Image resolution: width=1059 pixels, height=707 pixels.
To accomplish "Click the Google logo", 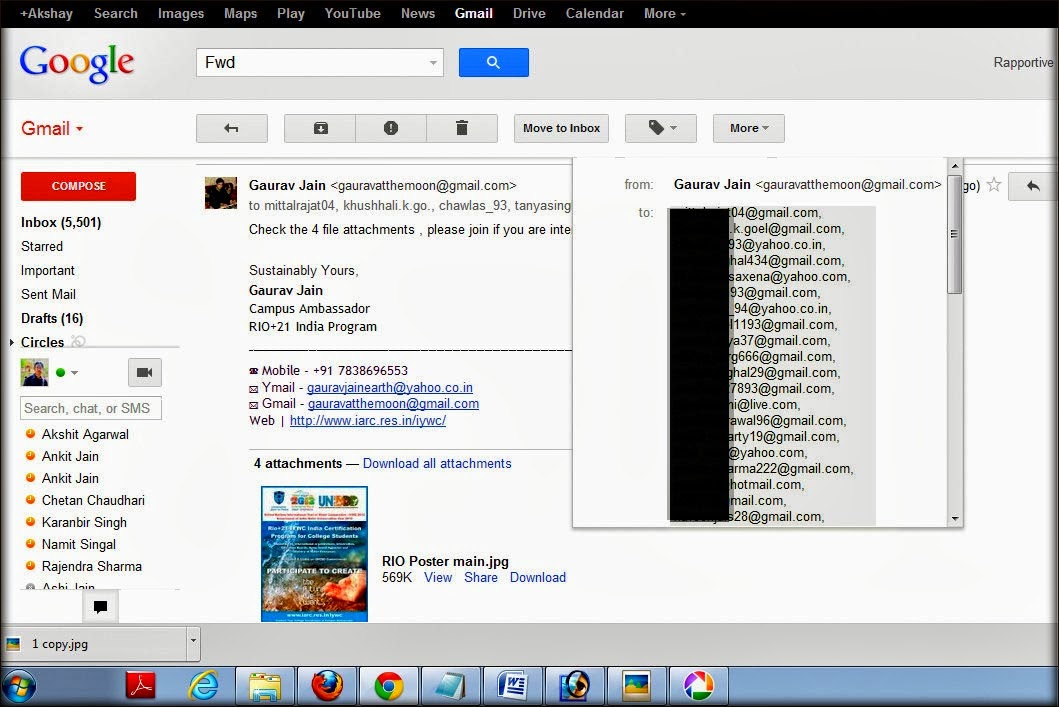I will tap(76, 62).
